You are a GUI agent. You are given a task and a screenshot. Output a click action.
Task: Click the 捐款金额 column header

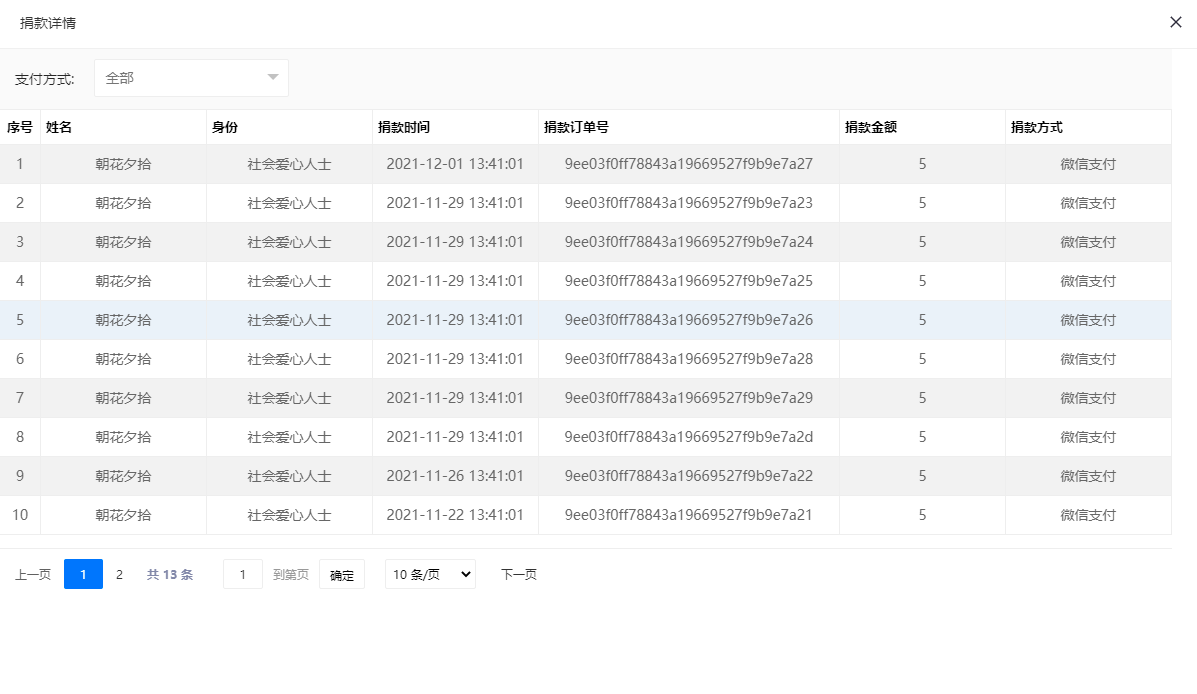pos(869,127)
